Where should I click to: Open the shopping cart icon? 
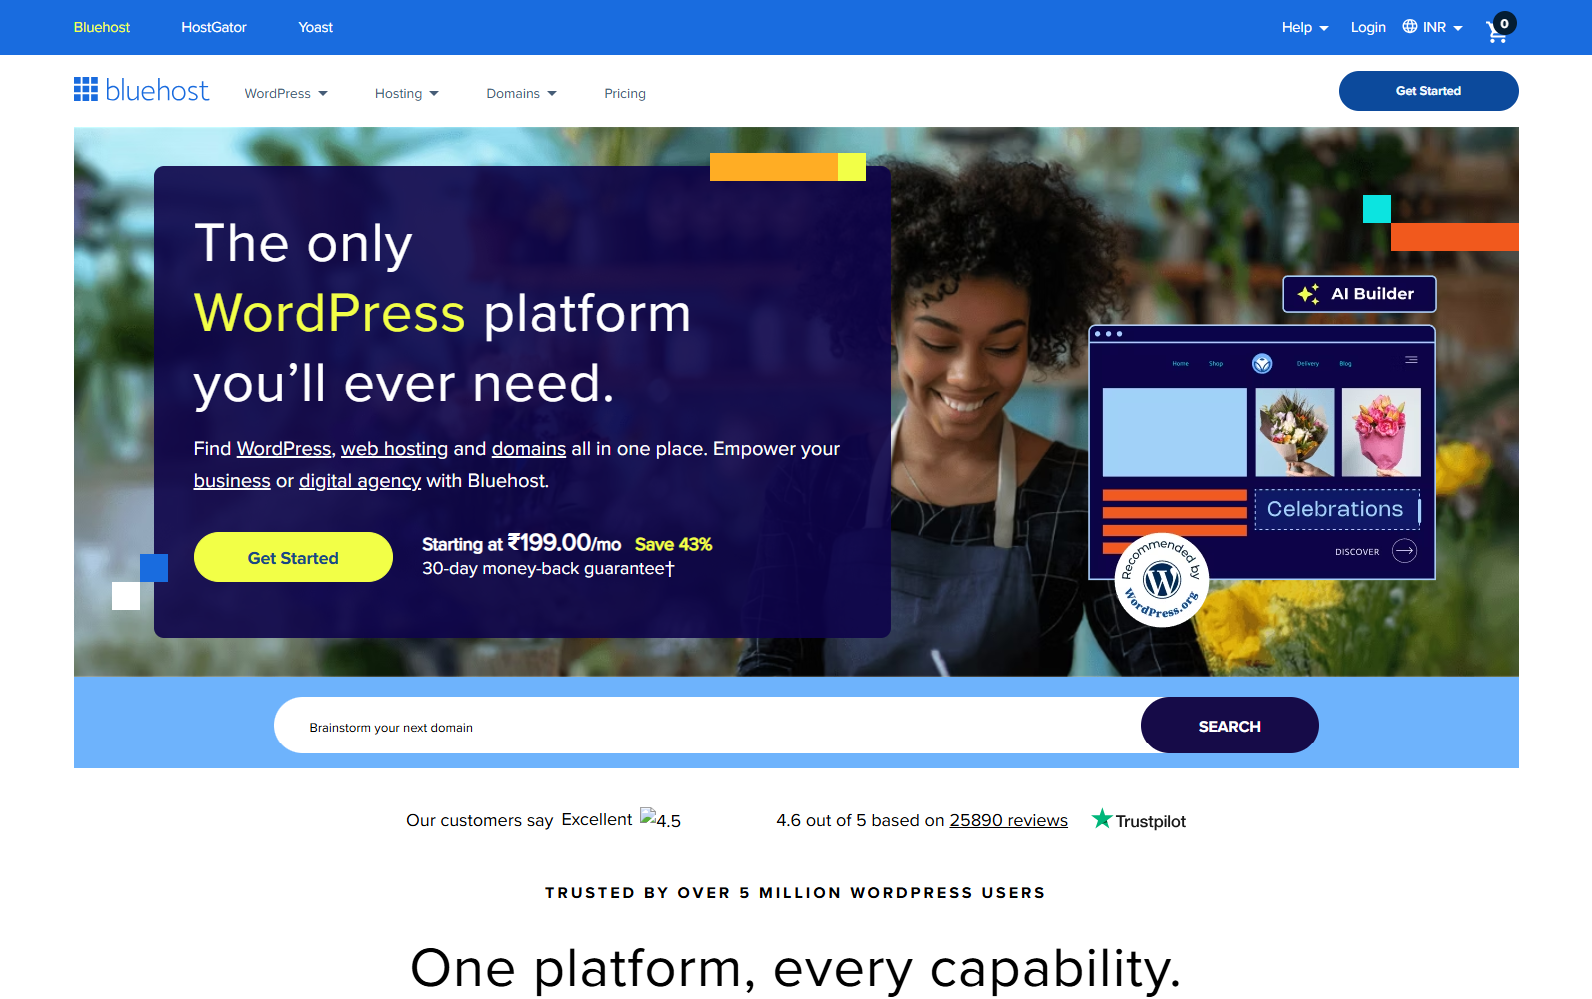[x=1499, y=28]
